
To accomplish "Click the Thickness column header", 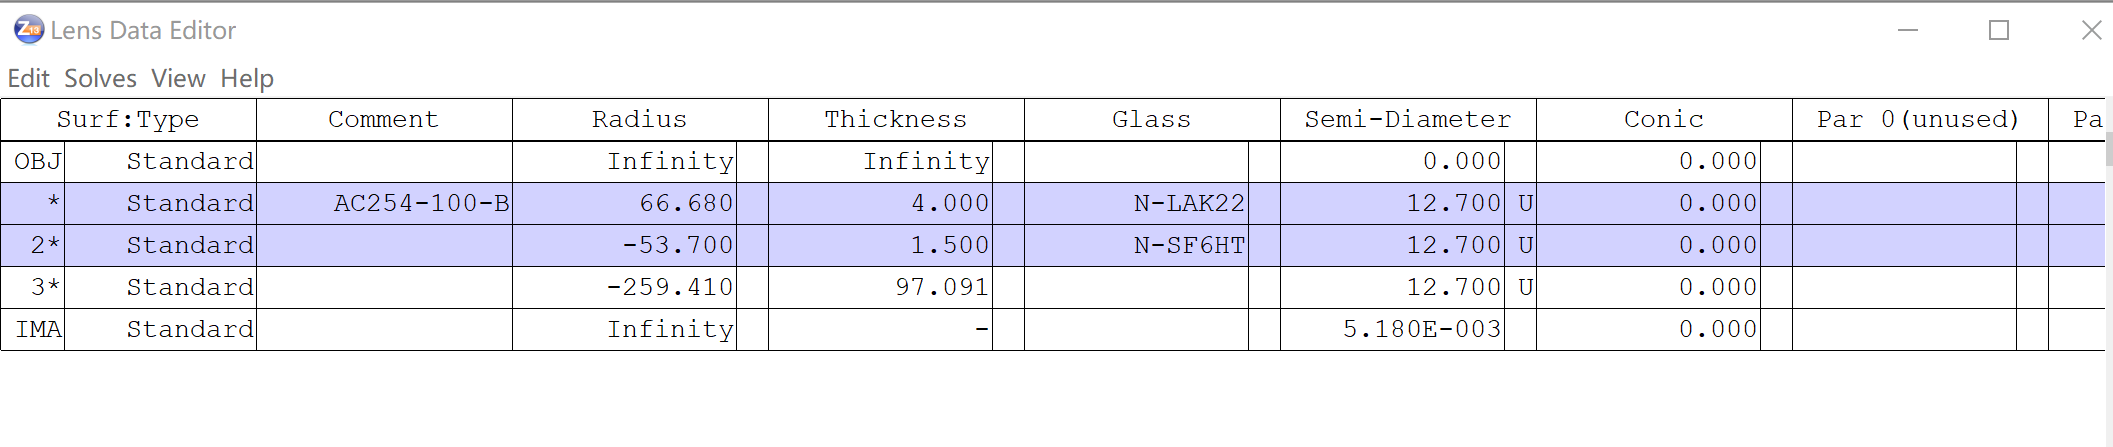I will click(896, 120).
